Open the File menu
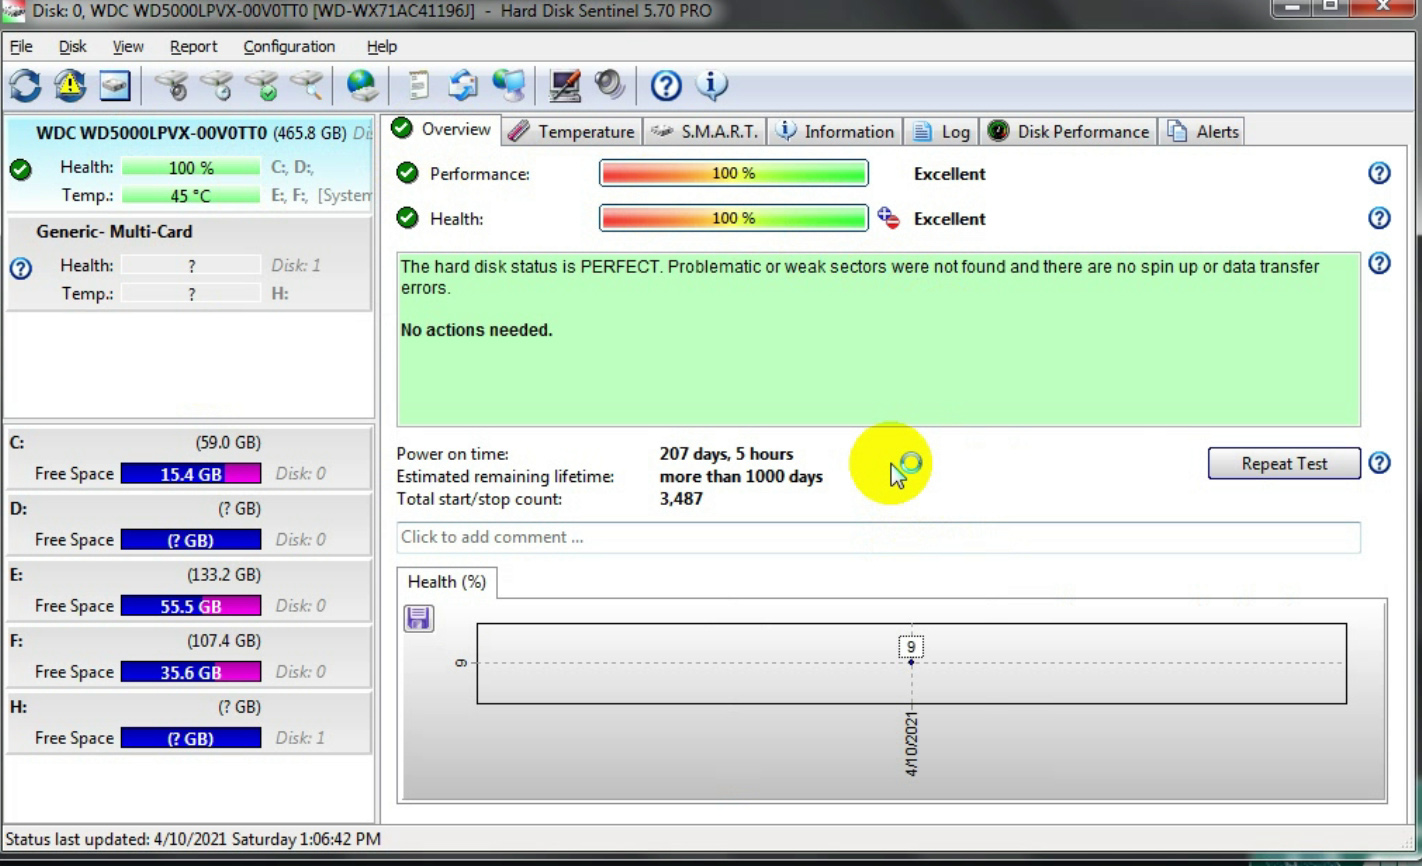Image resolution: width=1422 pixels, height=866 pixels. tap(20, 46)
